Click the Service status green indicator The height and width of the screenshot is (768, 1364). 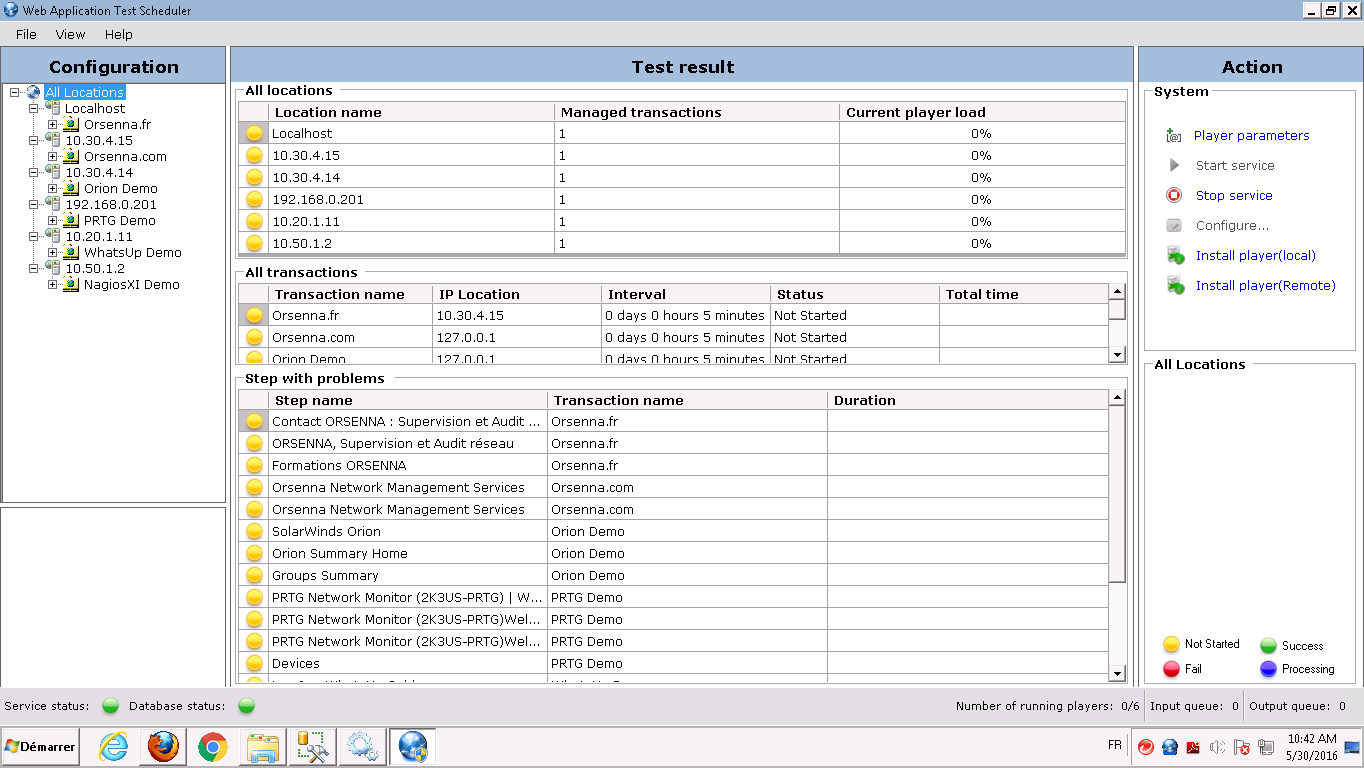tap(110, 706)
